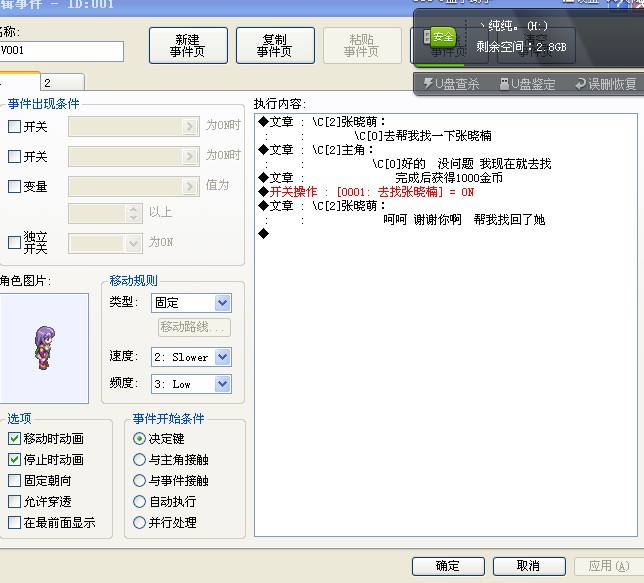Select red 开关操作 command line

(366, 192)
